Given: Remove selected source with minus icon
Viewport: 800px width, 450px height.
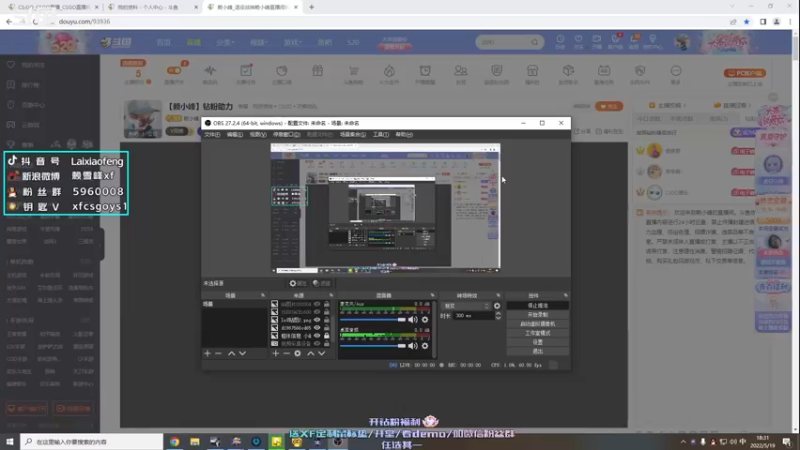Looking at the screenshot, I should click(286, 353).
